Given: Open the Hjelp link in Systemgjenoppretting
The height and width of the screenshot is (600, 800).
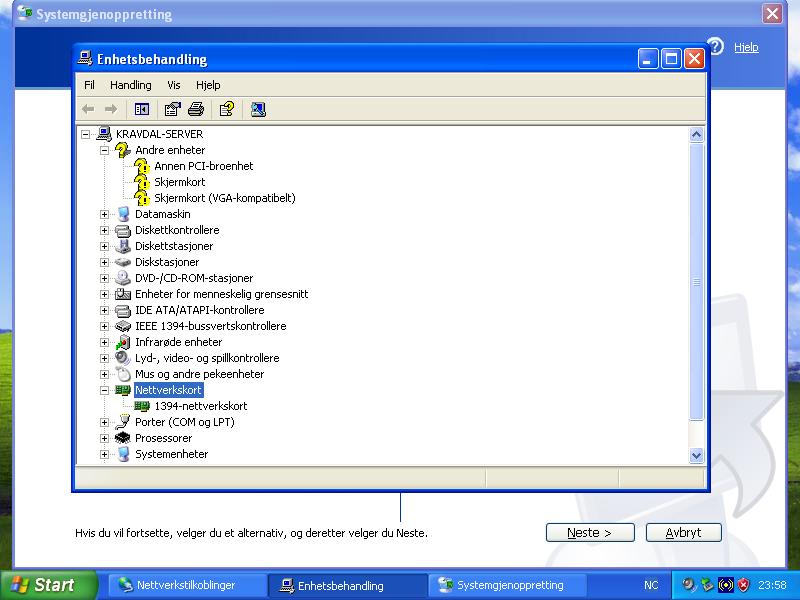Looking at the screenshot, I should point(746,47).
